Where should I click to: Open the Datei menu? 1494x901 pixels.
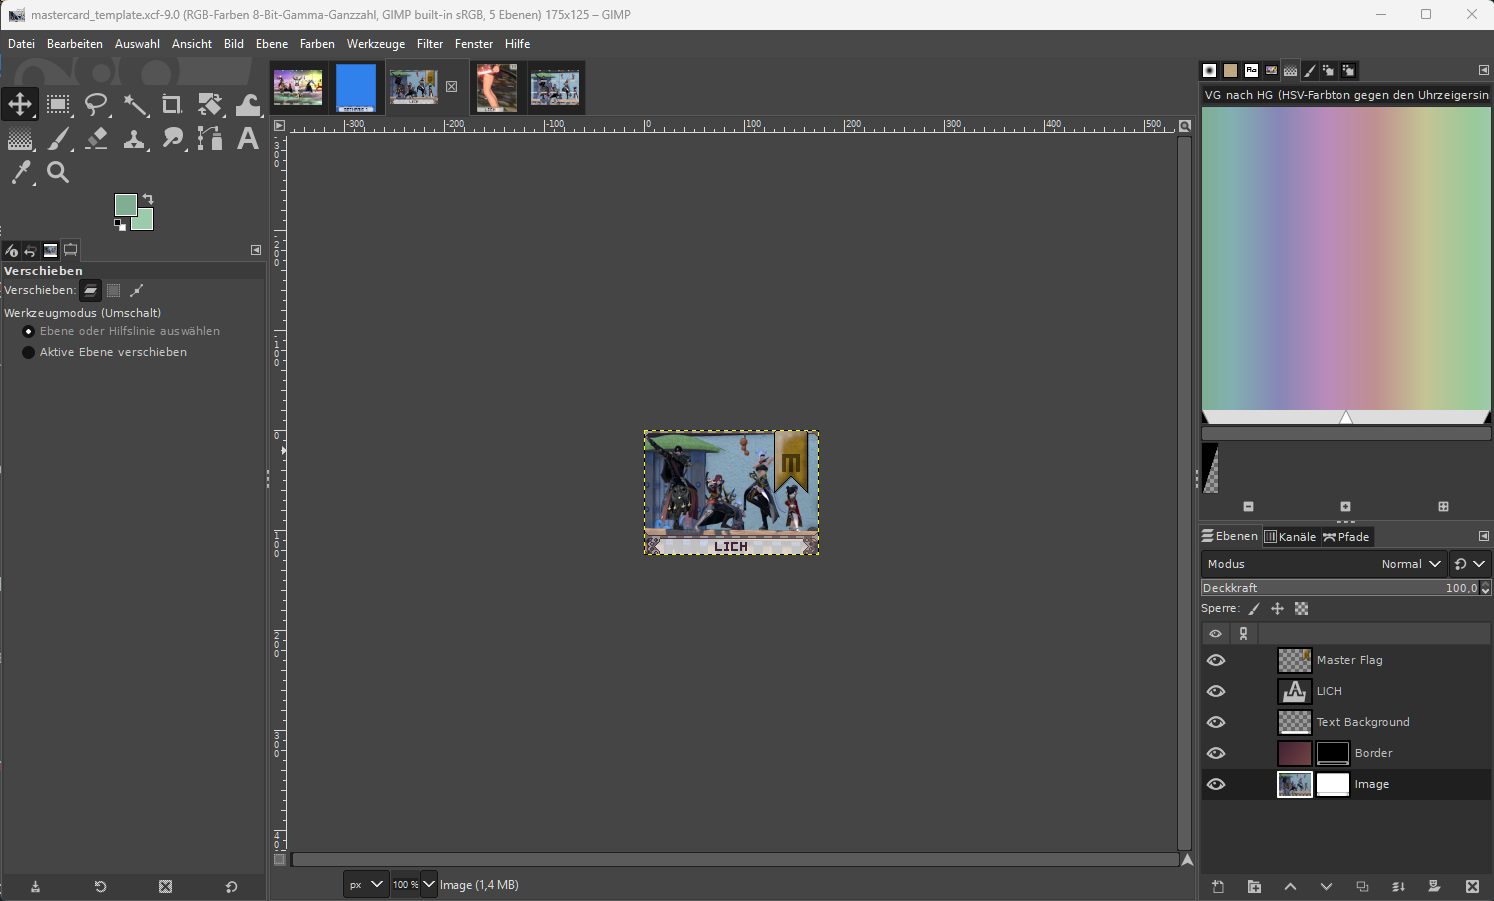tap(21, 44)
